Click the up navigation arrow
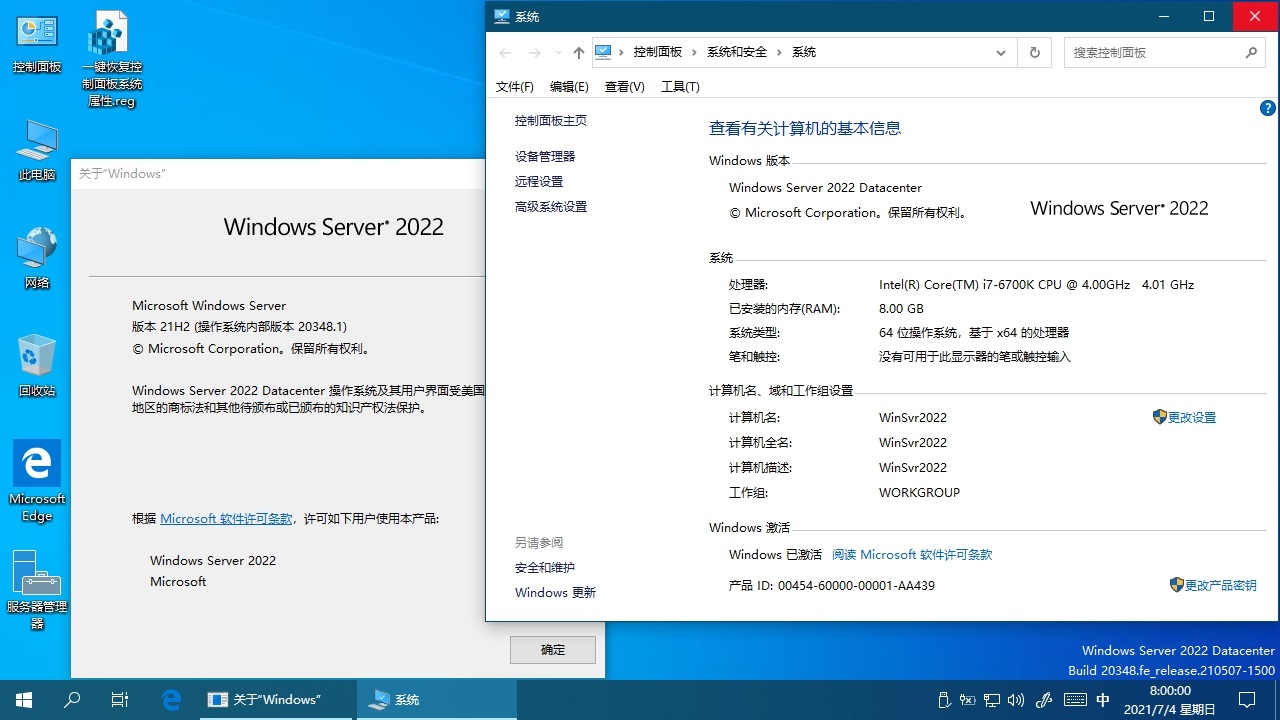 point(578,52)
